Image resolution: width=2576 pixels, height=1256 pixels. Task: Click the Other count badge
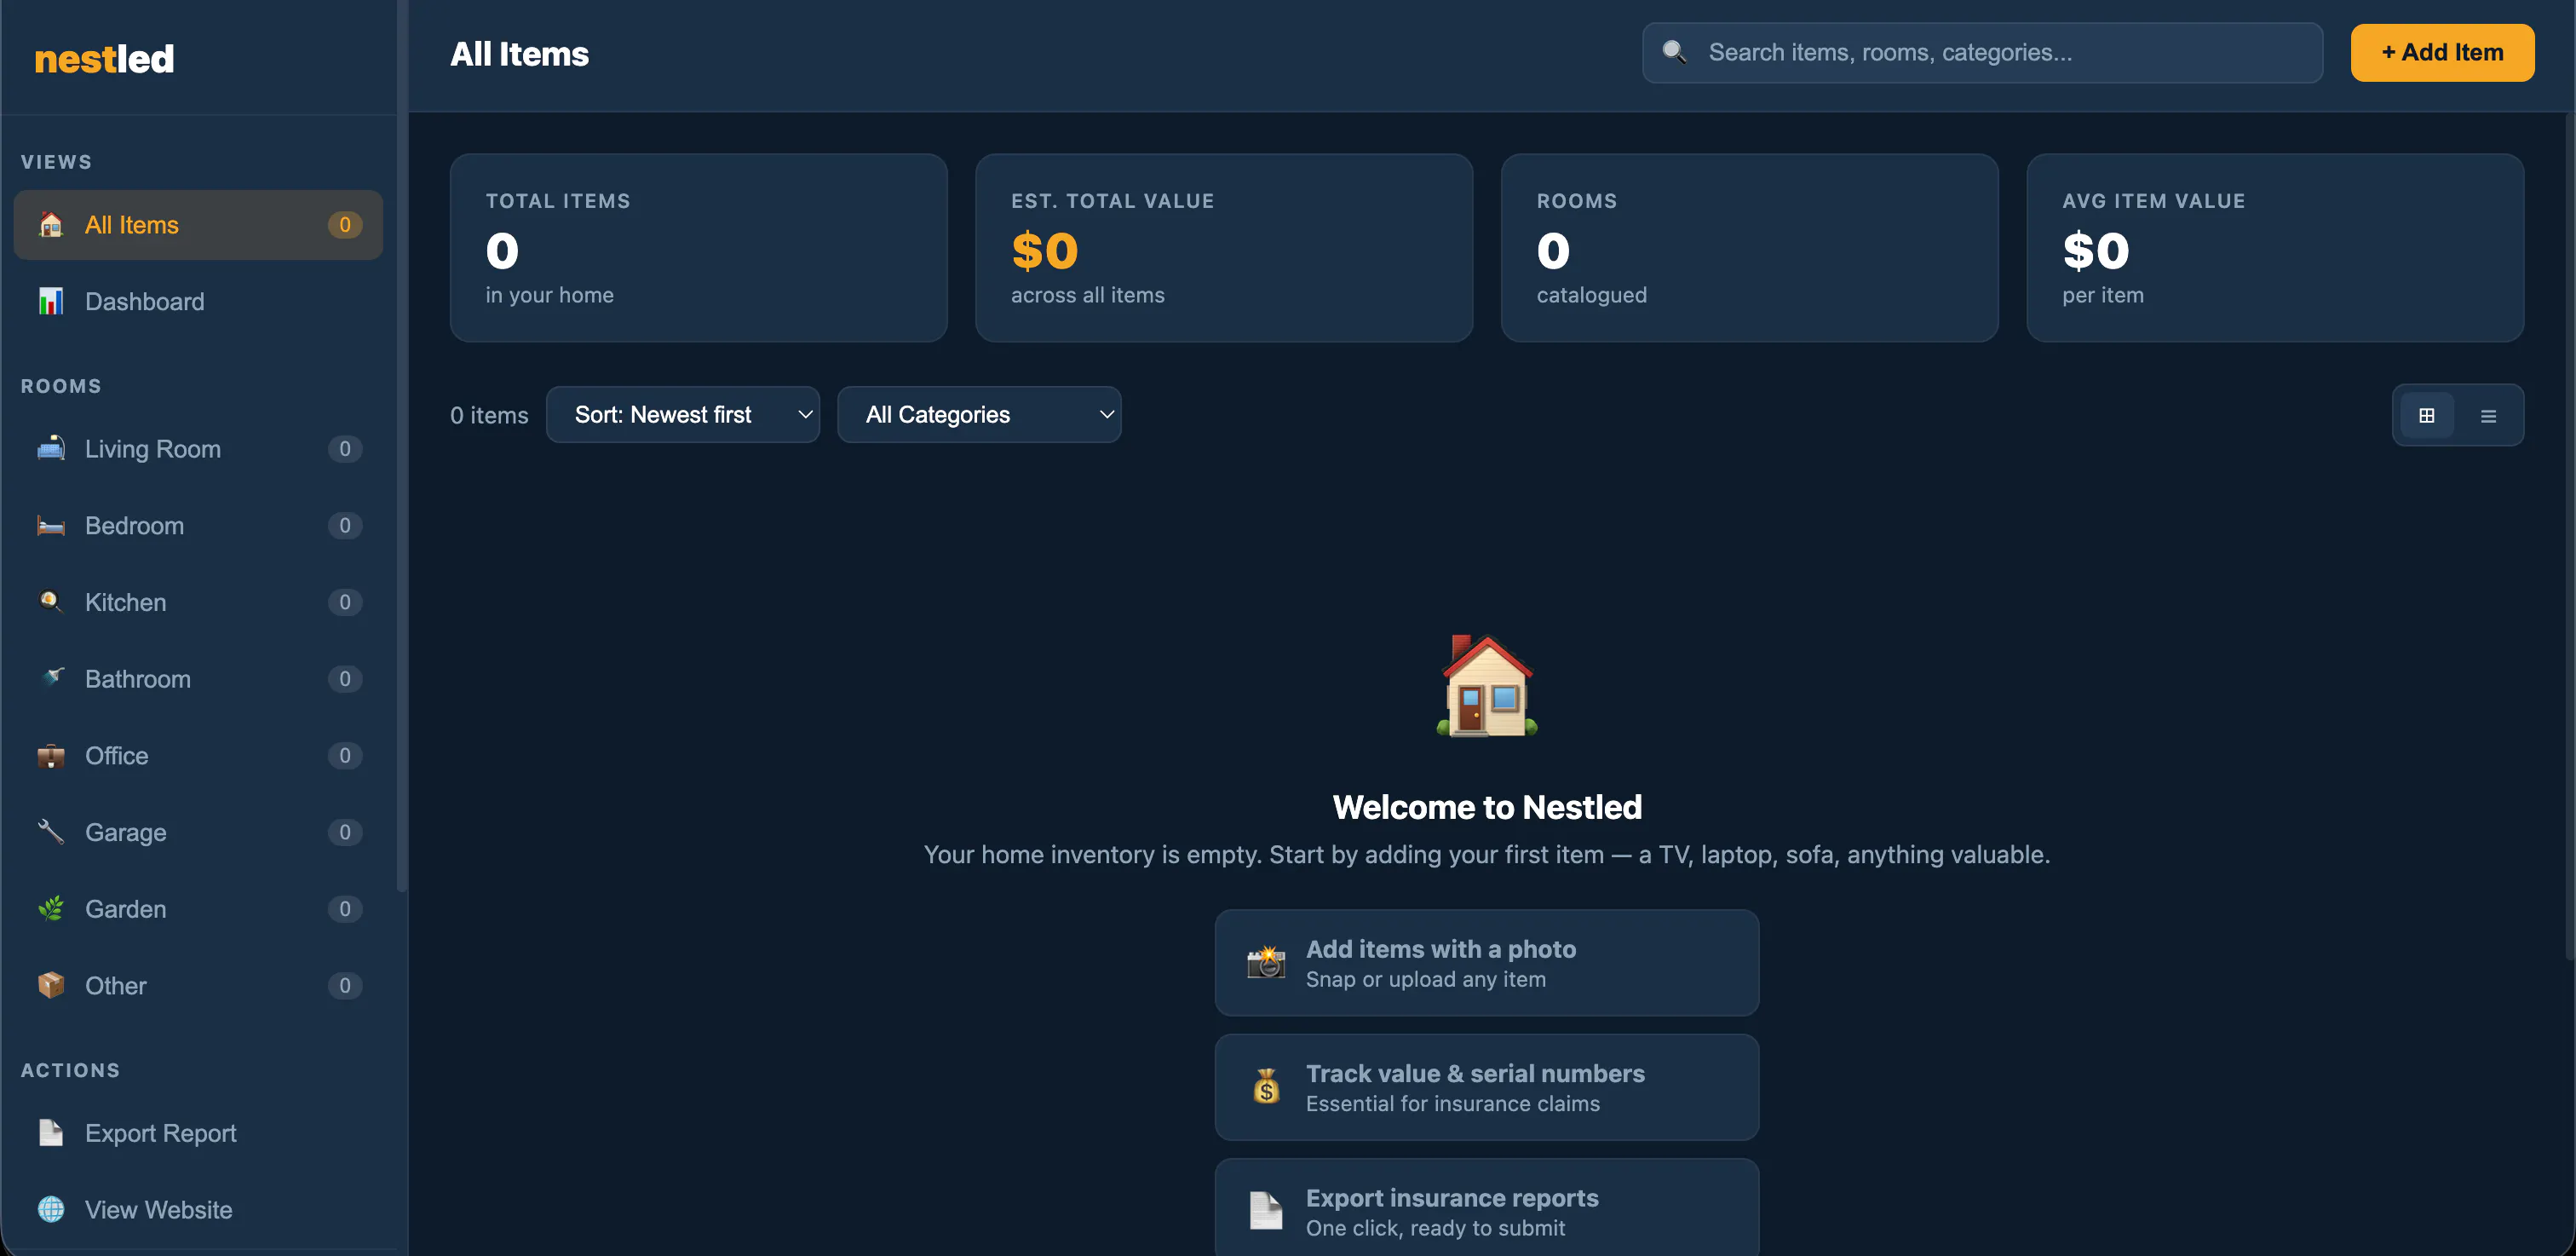point(345,986)
